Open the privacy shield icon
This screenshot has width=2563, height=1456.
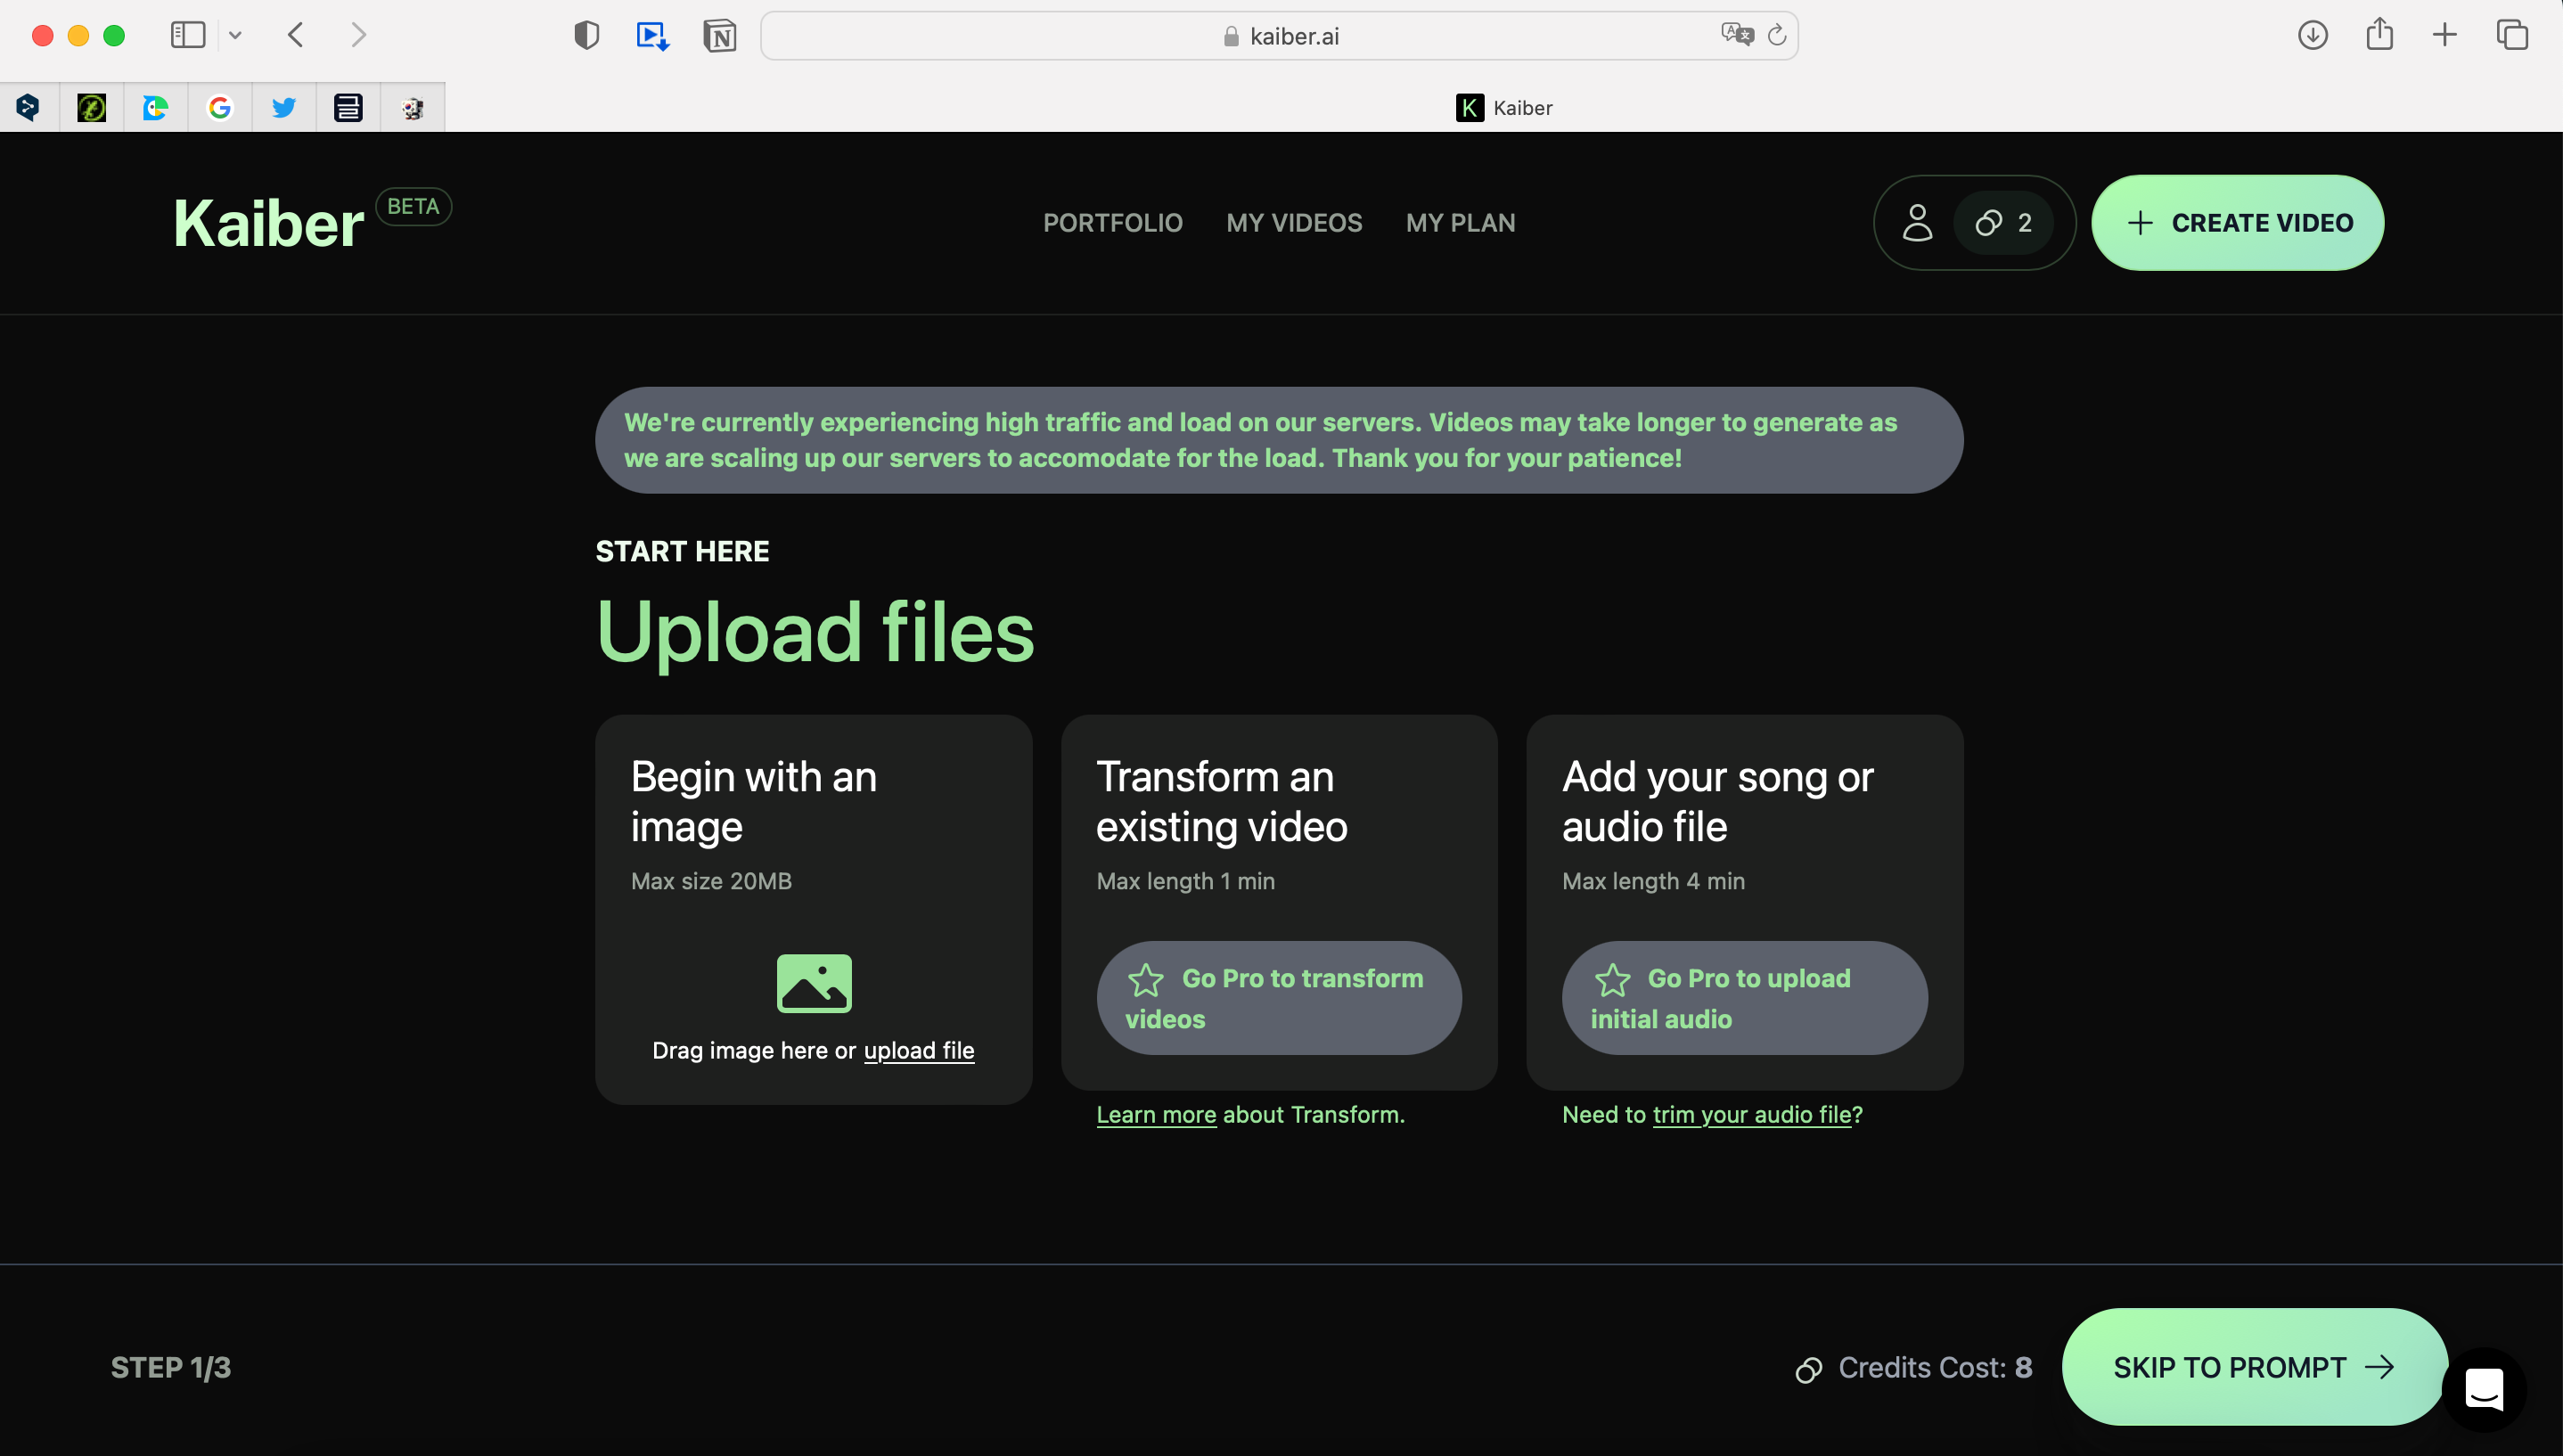coord(586,36)
